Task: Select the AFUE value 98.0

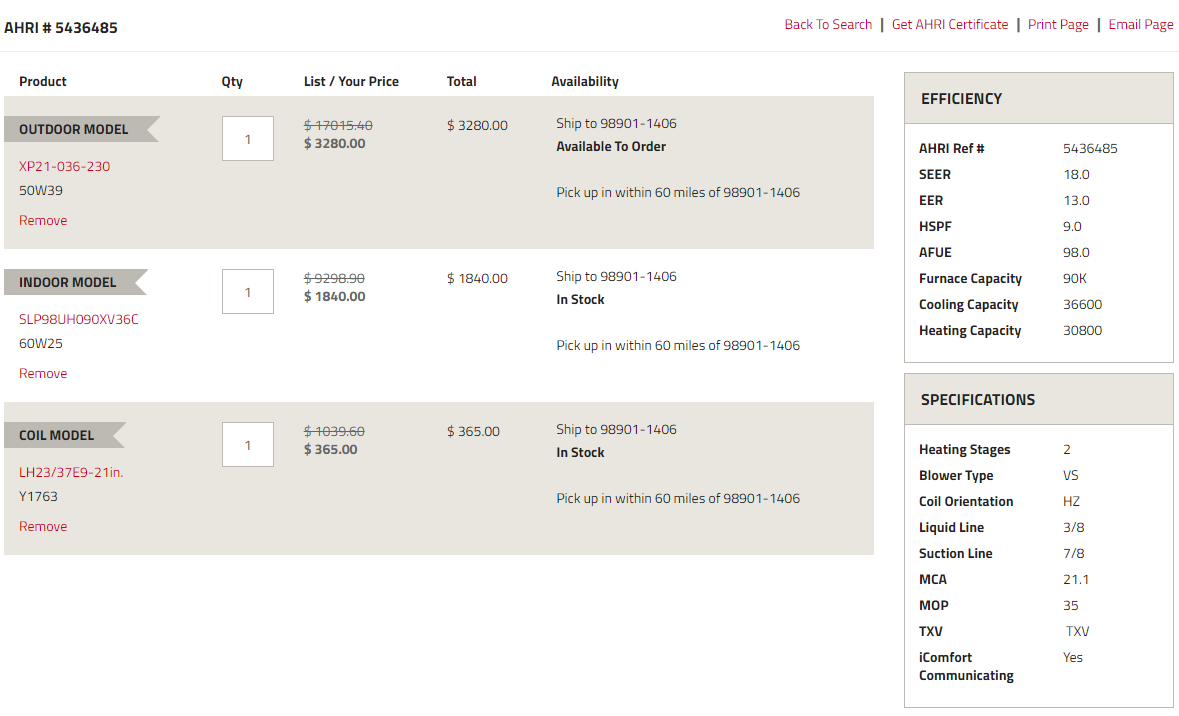Action: point(1077,253)
